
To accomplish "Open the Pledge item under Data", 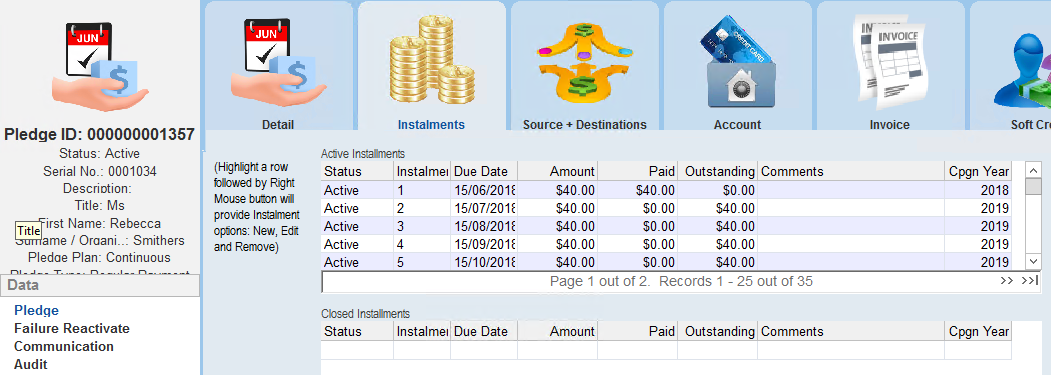I will 36,311.
